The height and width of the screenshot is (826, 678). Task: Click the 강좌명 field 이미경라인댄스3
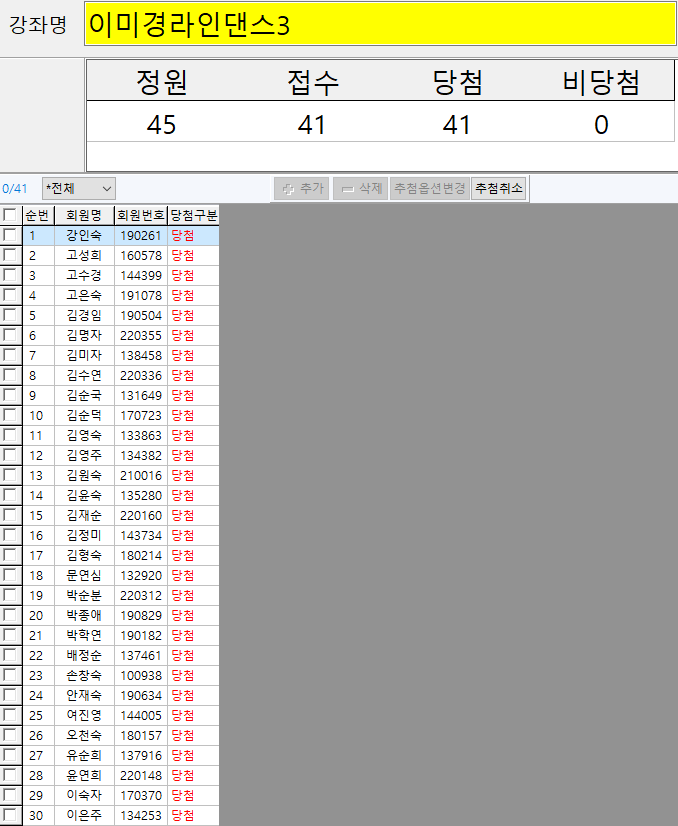(380, 24)
